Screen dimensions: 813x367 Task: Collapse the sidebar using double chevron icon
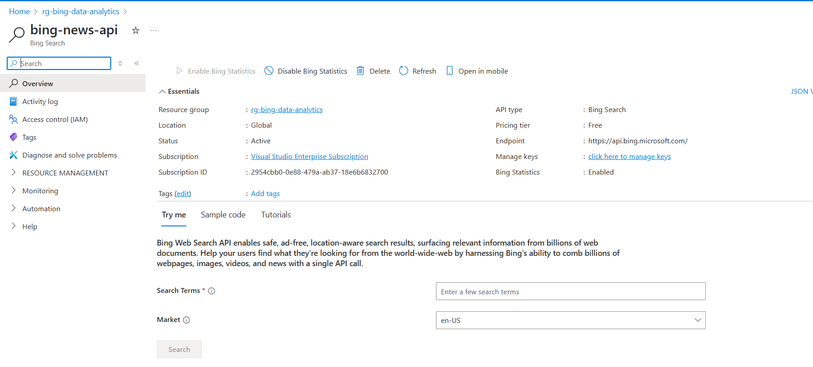pos(137,63)
